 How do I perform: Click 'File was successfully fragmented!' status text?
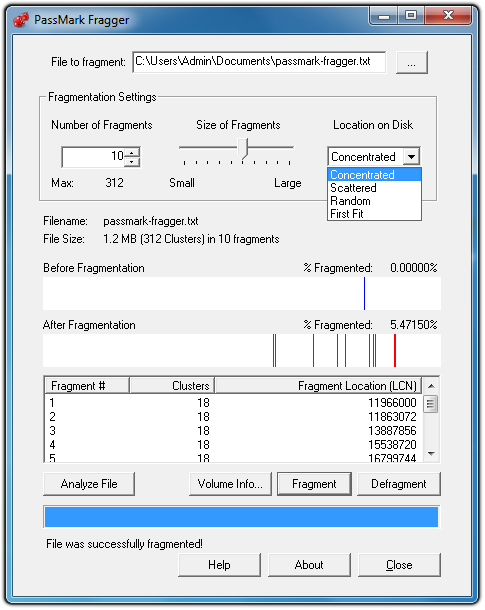tap(124, 544)
